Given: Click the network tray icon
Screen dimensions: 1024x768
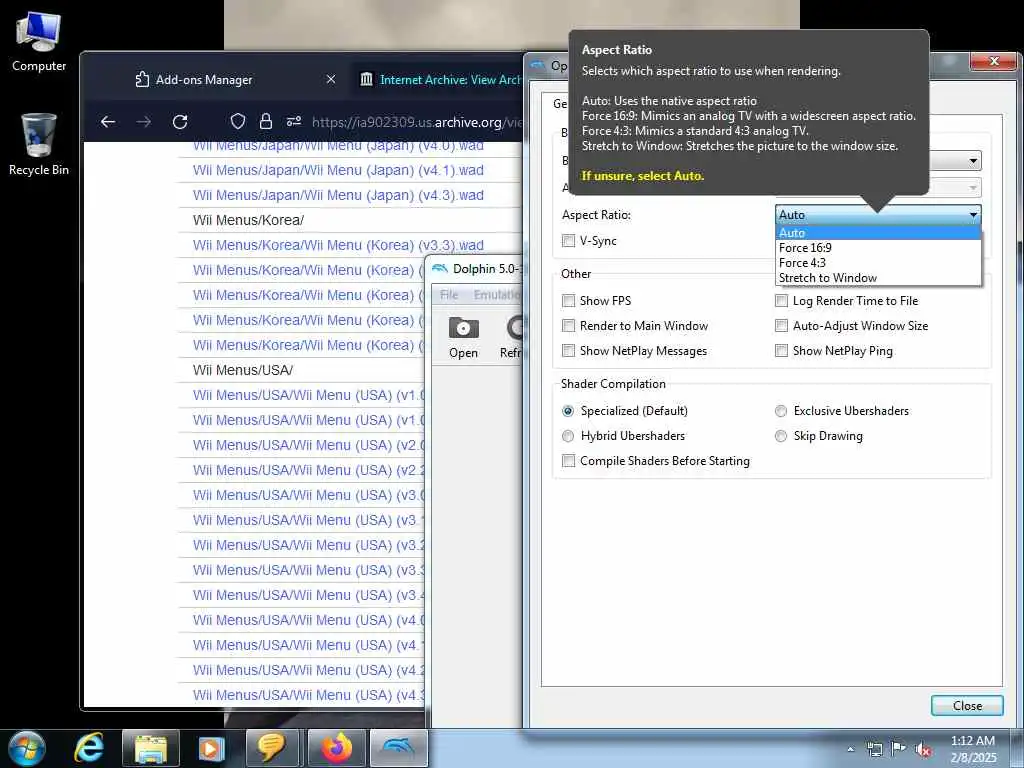Looking at the screenshot, I should point(874,749).
